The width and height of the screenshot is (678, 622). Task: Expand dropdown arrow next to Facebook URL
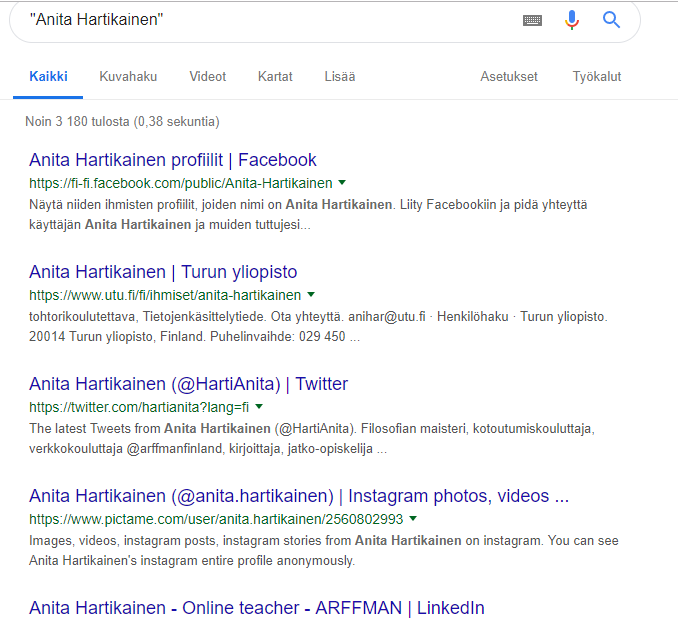tap(342, 183)
